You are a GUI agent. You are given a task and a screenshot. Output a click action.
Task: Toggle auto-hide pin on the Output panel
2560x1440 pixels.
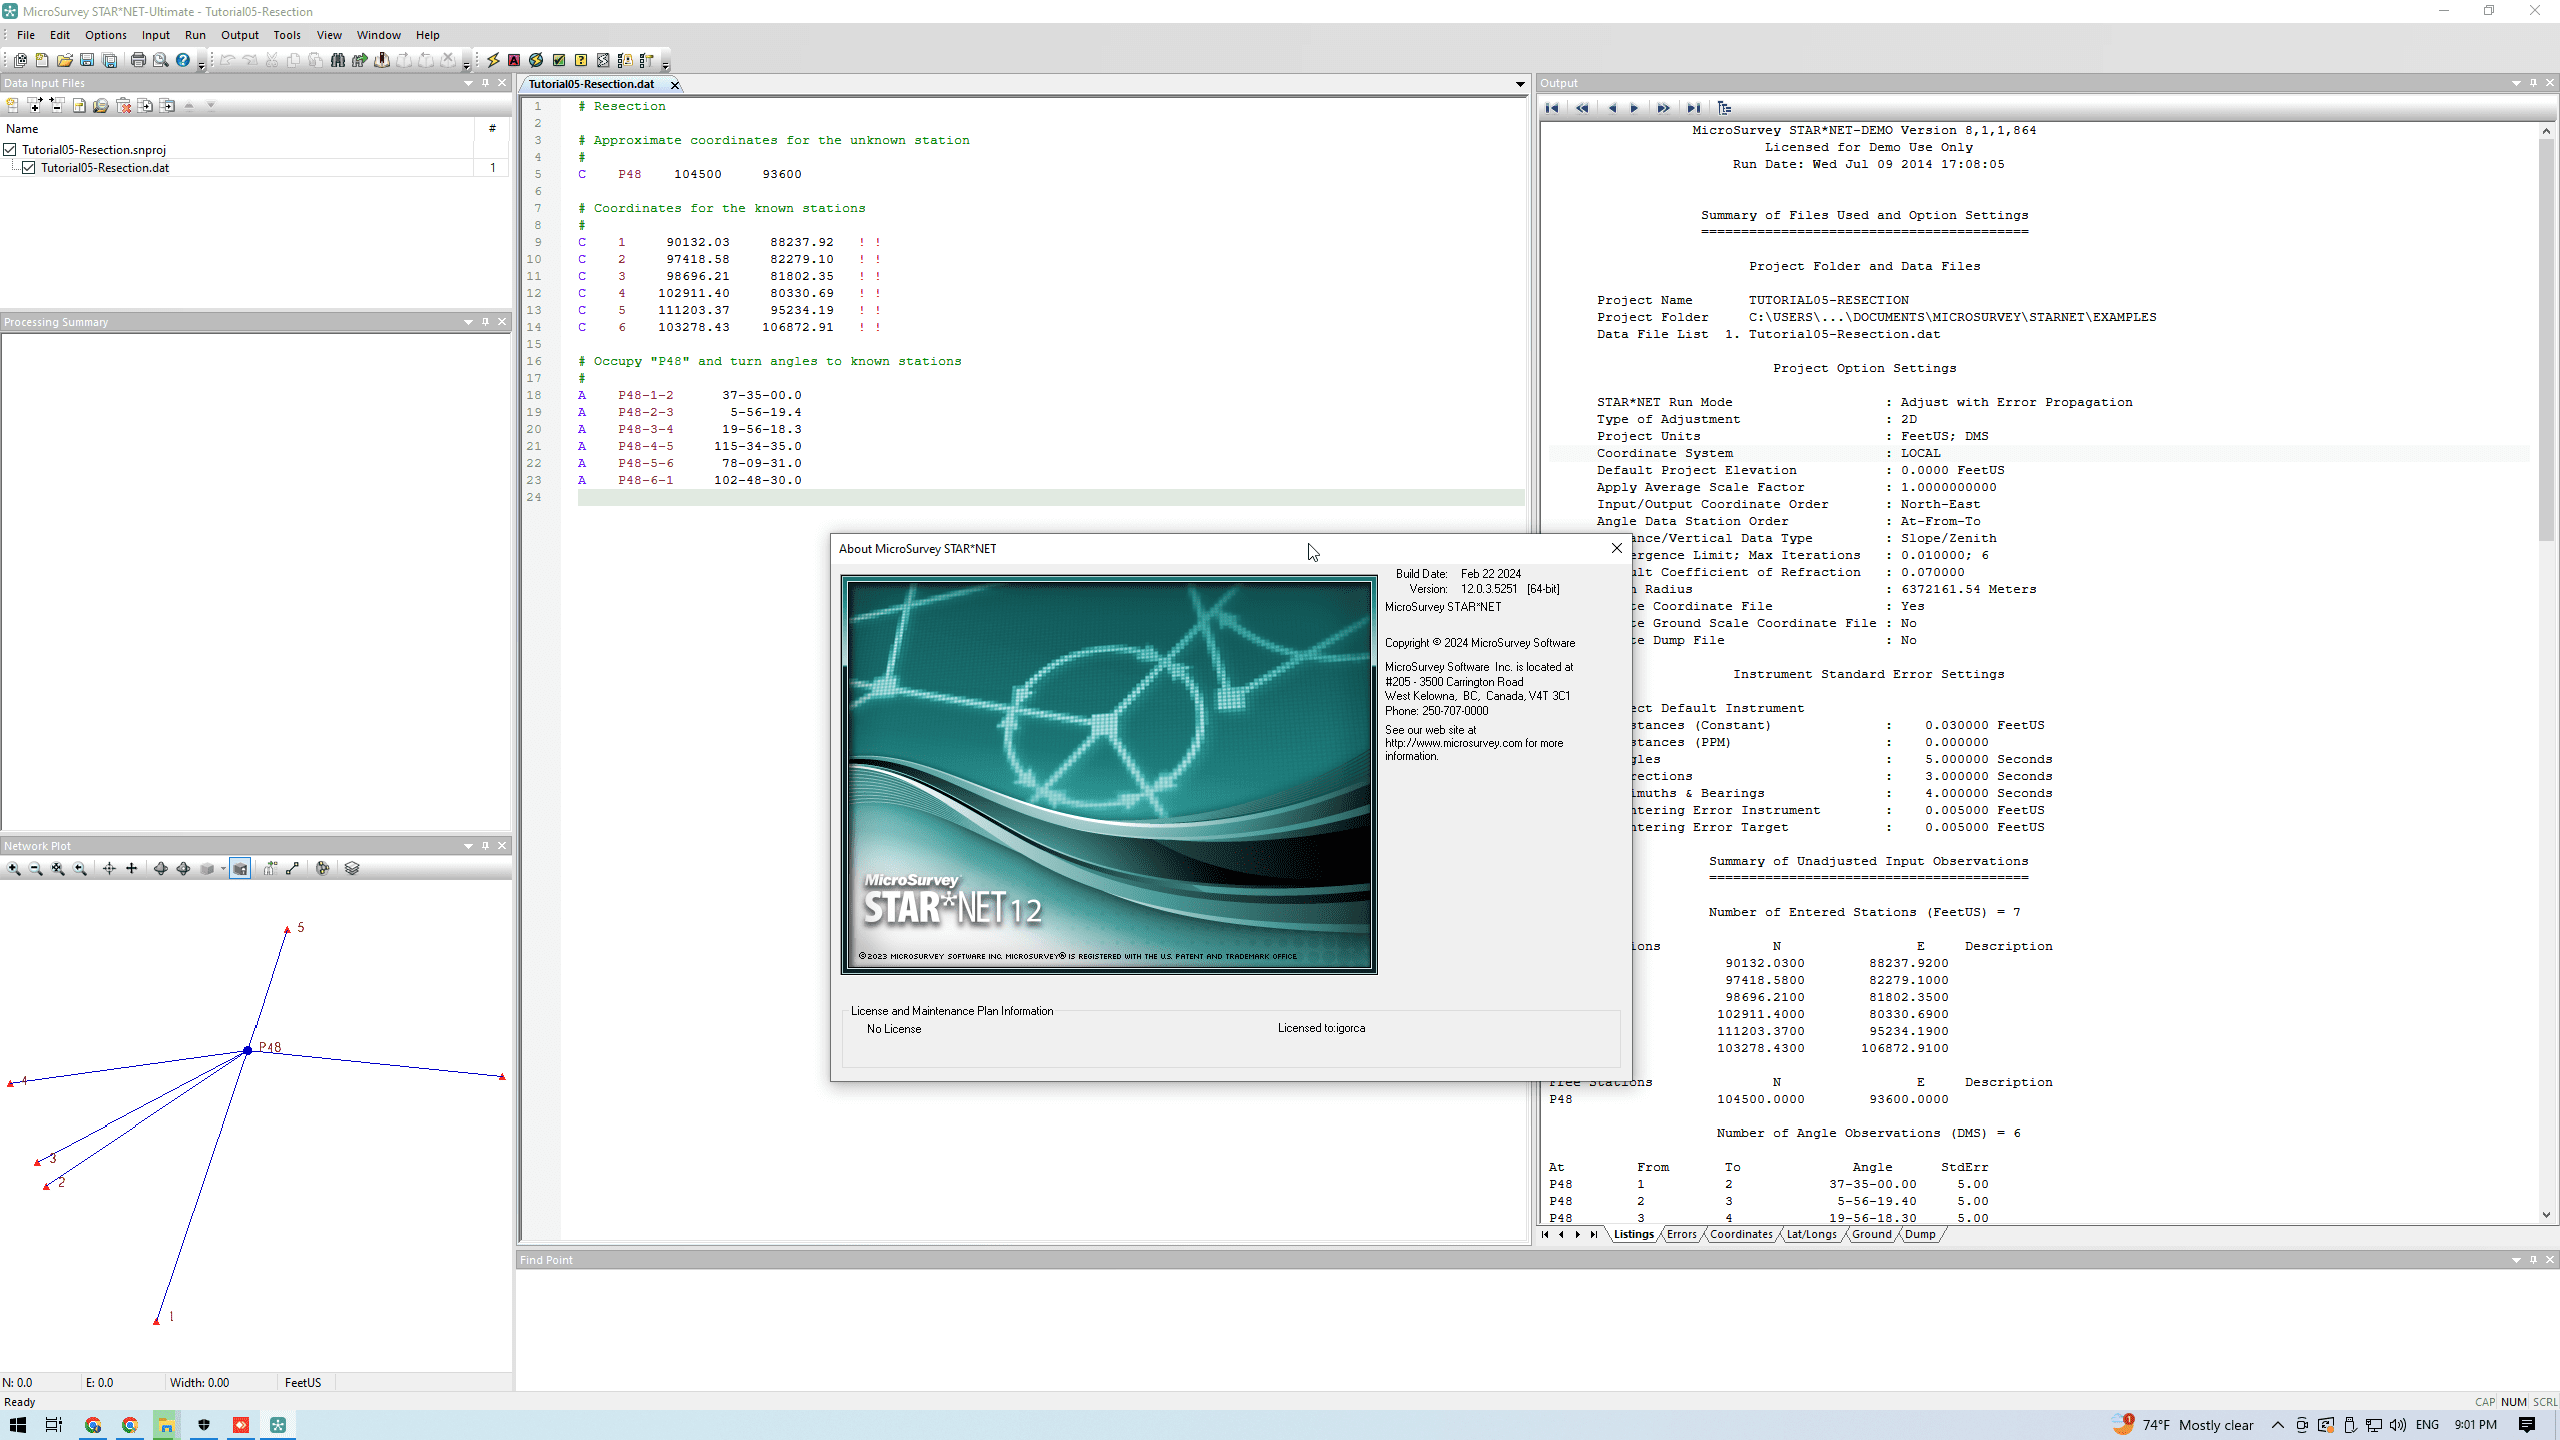pos(2531,83)
